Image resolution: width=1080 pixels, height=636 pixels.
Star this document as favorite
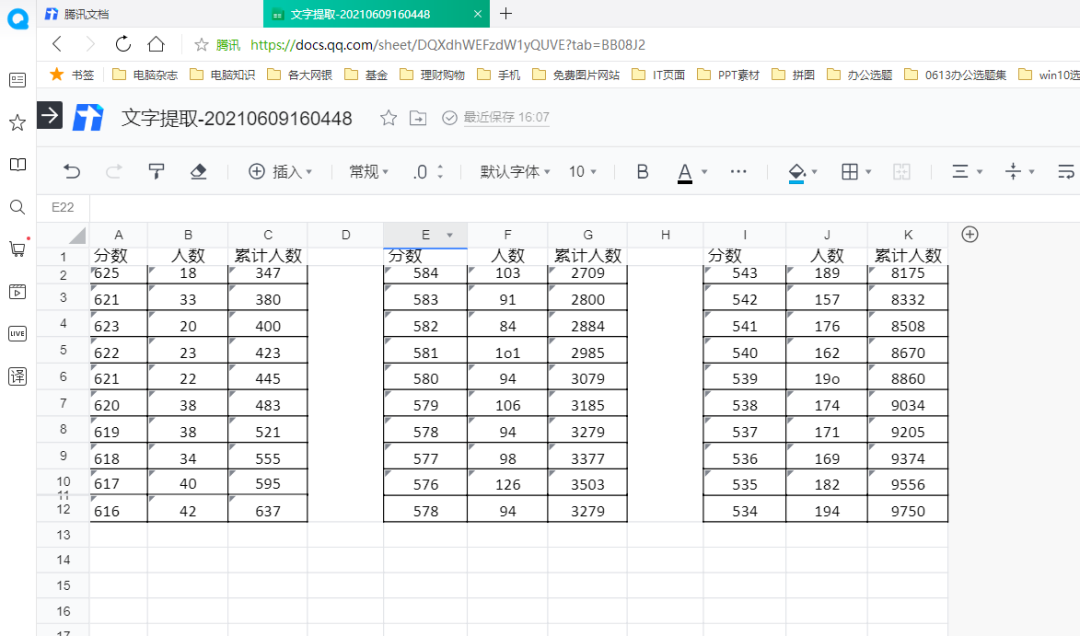388,118
